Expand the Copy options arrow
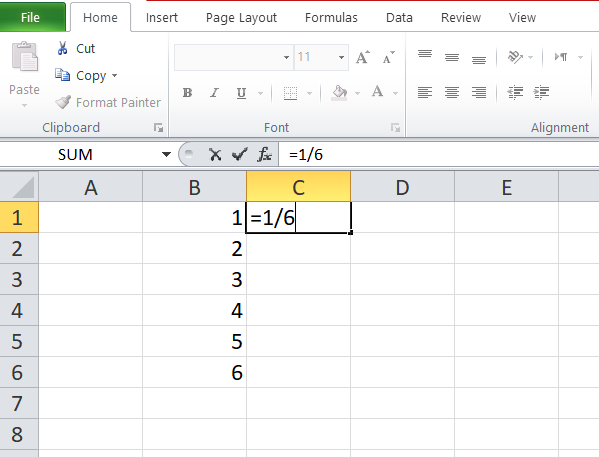Image resolution: width=599 pixels, height=457 pixels. click(x=115, y=76)
